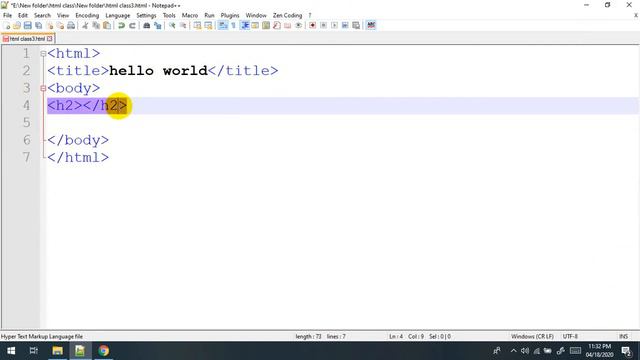Click the Stop recording macro icon
Screen dimensions: 640x360
(x=323, y=25)
